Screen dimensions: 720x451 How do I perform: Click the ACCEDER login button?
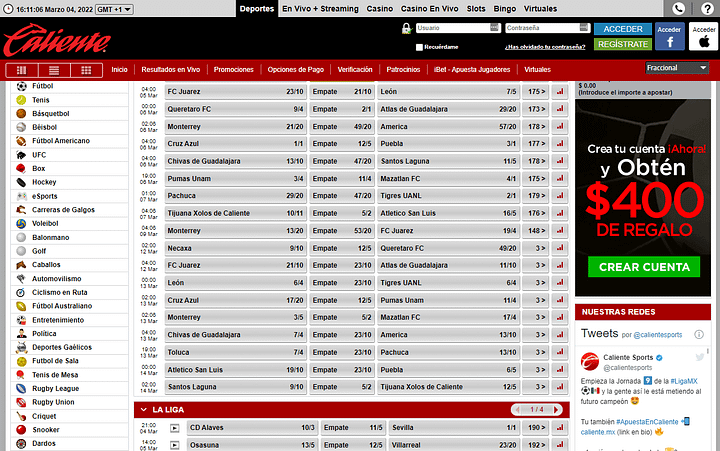[x=623, y=29]
